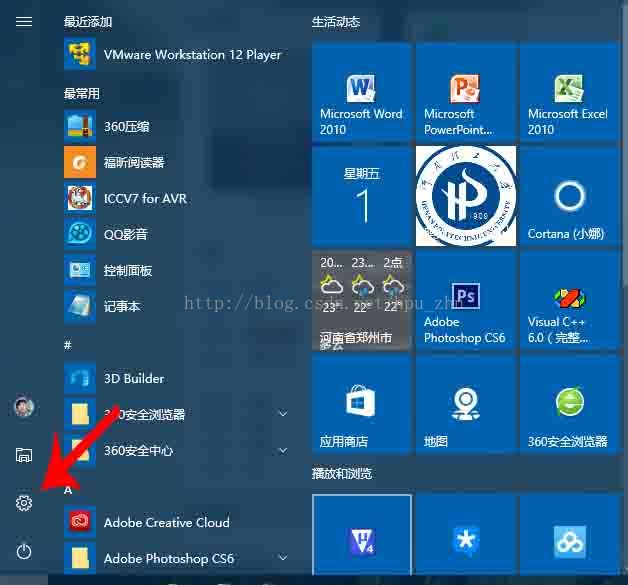Open the user account avatar
Image resolution: width=628 pixels, height=585 pixels.
[24, 407]
